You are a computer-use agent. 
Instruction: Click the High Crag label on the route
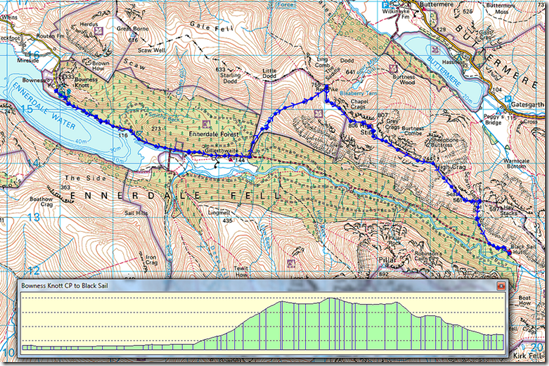click(x=452, y=167)
